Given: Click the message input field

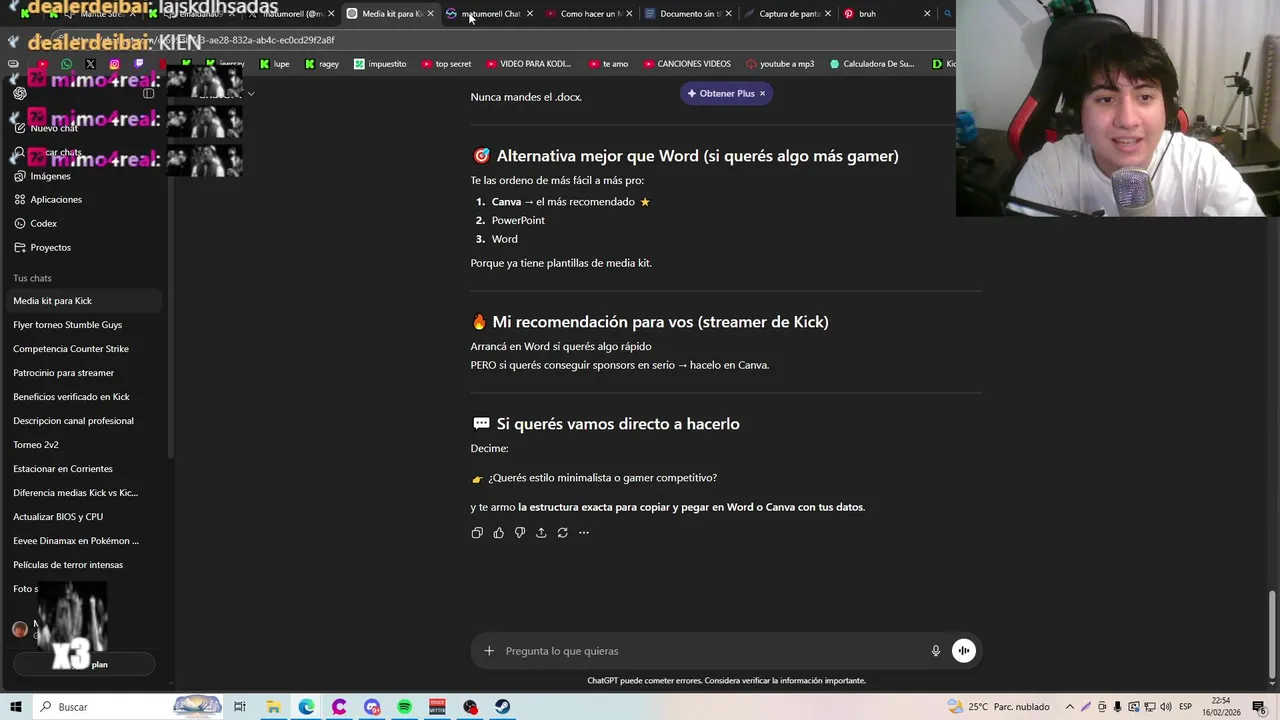Looking at the screenshot, I should 713,651.
